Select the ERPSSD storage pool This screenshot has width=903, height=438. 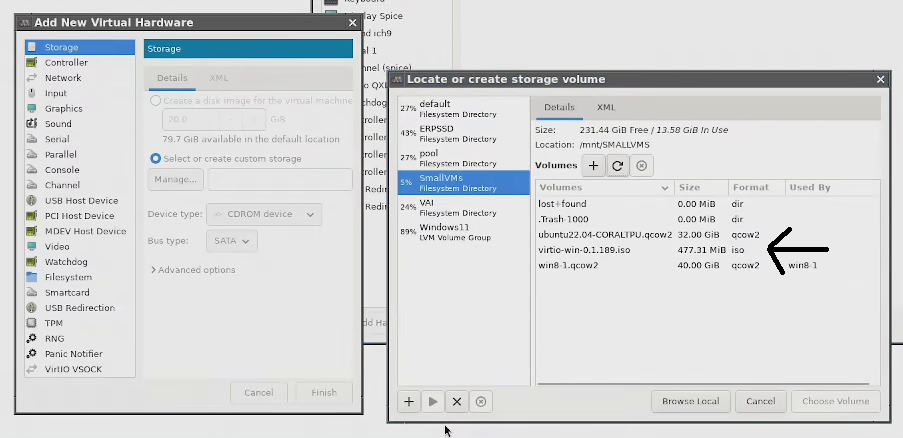464,134
